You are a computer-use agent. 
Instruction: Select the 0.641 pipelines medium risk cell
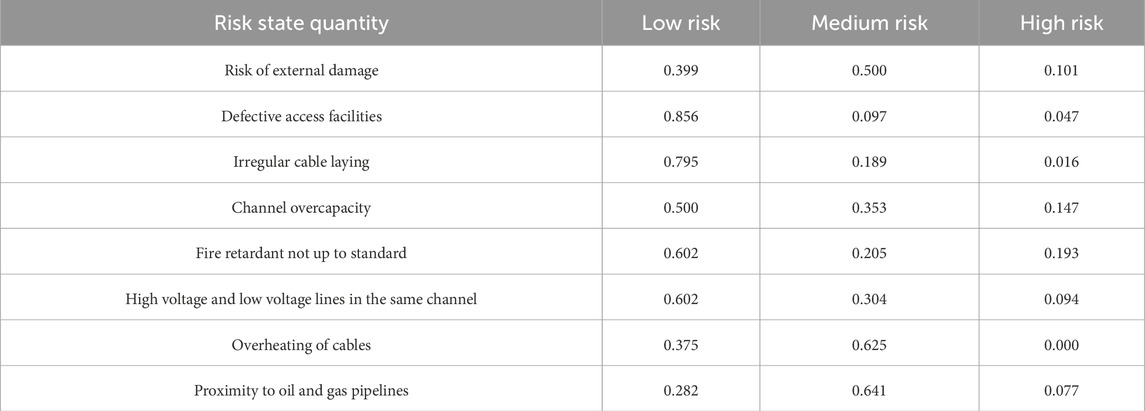869,391
